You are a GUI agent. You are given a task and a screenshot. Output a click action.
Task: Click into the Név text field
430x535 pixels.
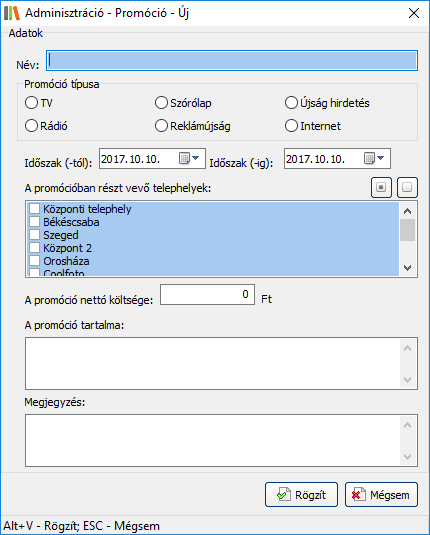pyautogui.click(x=232, y=61)
